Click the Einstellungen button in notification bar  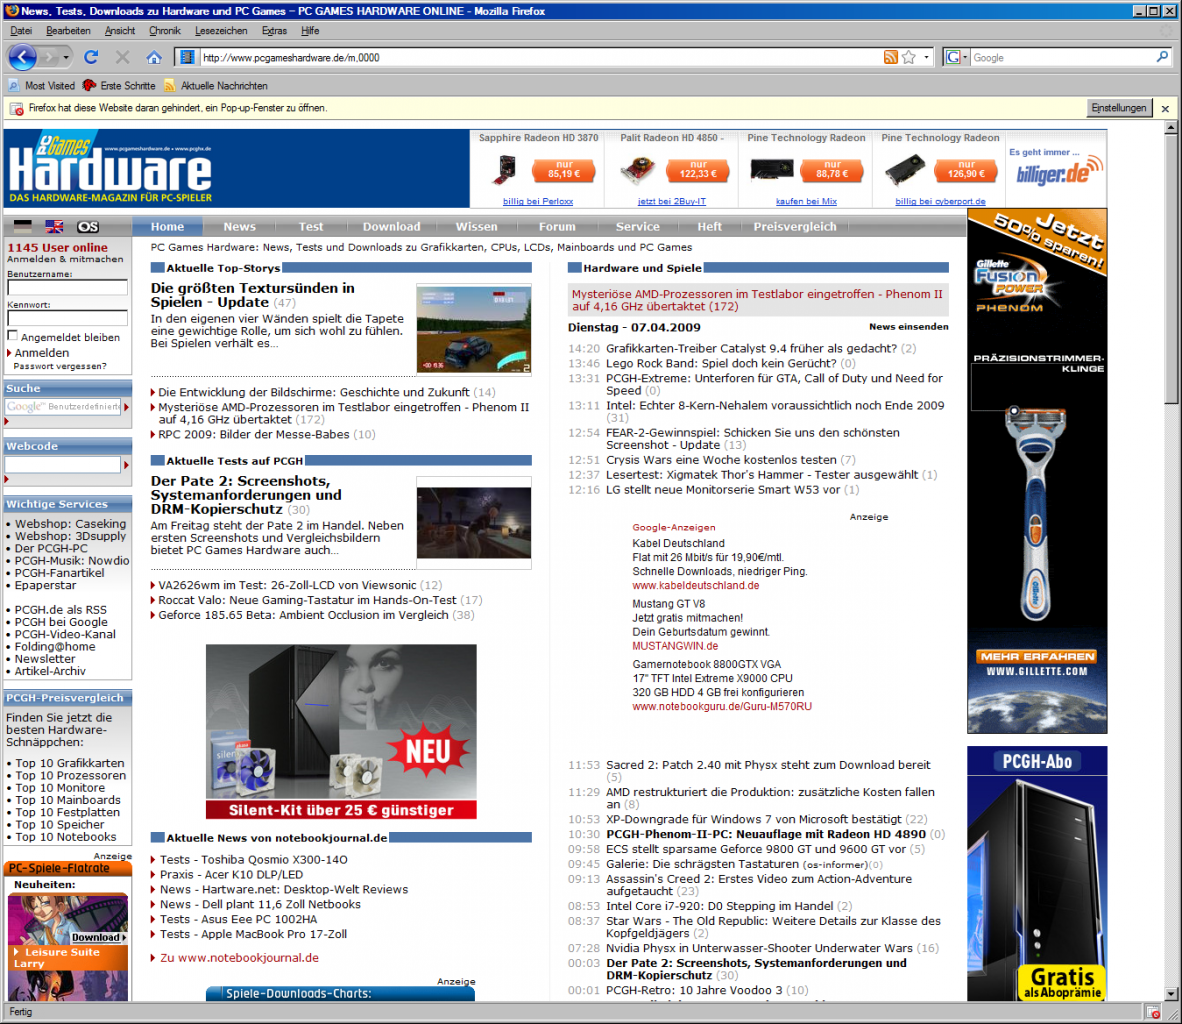1119,108
